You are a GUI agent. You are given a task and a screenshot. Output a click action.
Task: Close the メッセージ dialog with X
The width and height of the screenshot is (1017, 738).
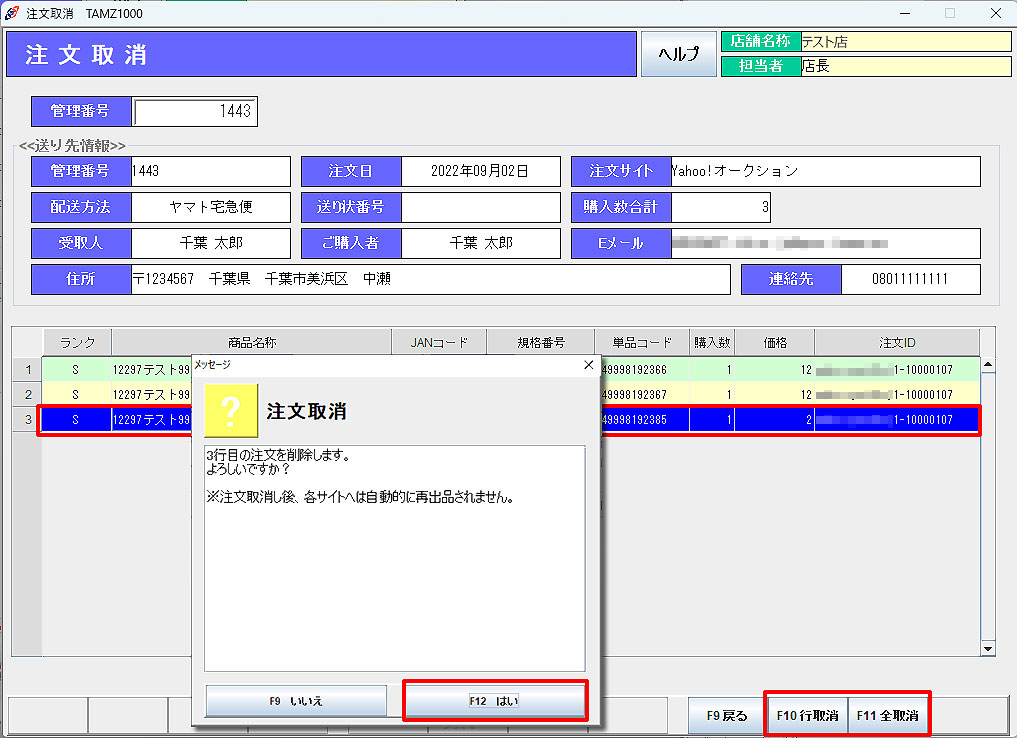tap(588, 365)
